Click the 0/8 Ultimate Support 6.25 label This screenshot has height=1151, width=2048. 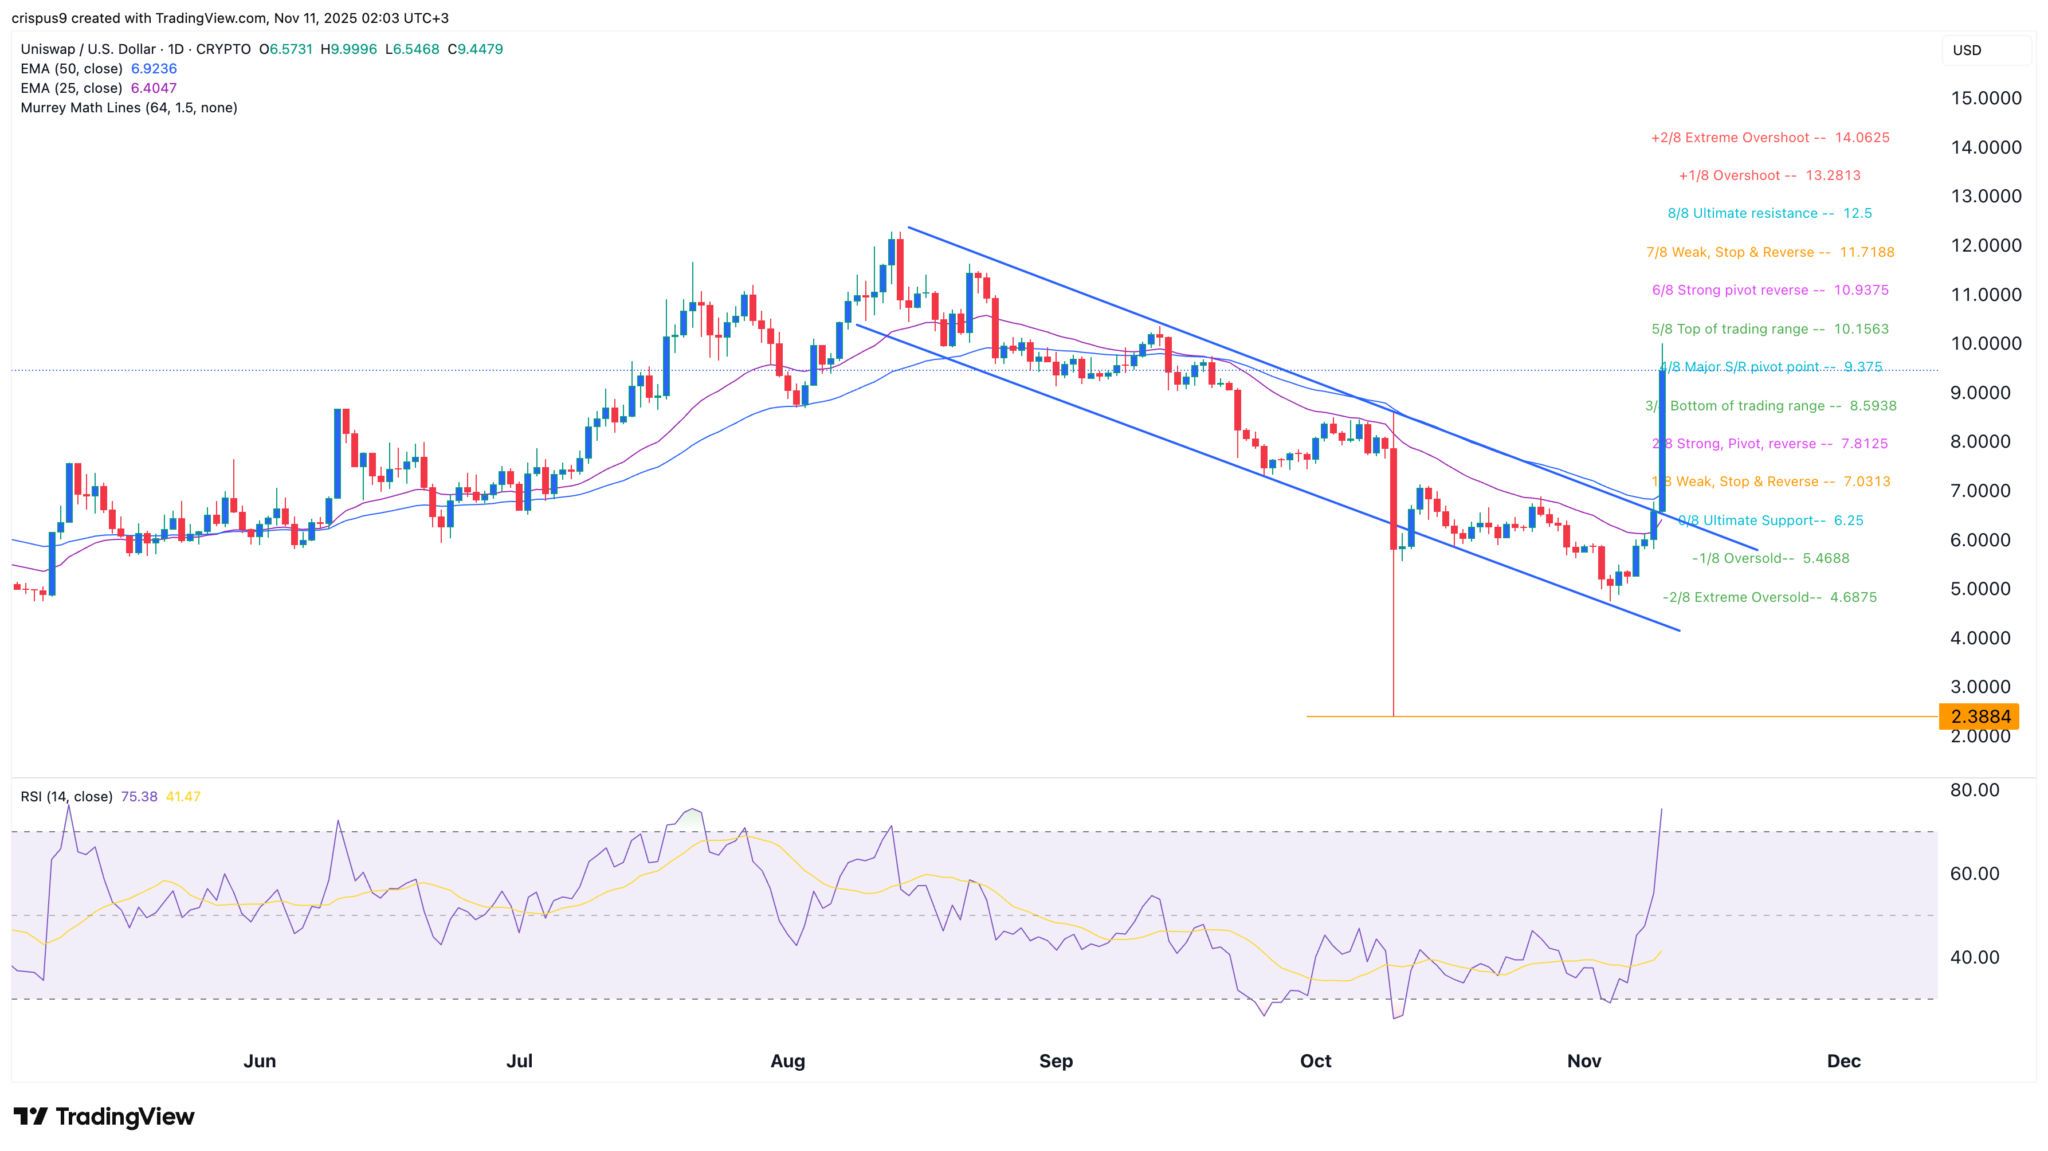pos(1769,520)
